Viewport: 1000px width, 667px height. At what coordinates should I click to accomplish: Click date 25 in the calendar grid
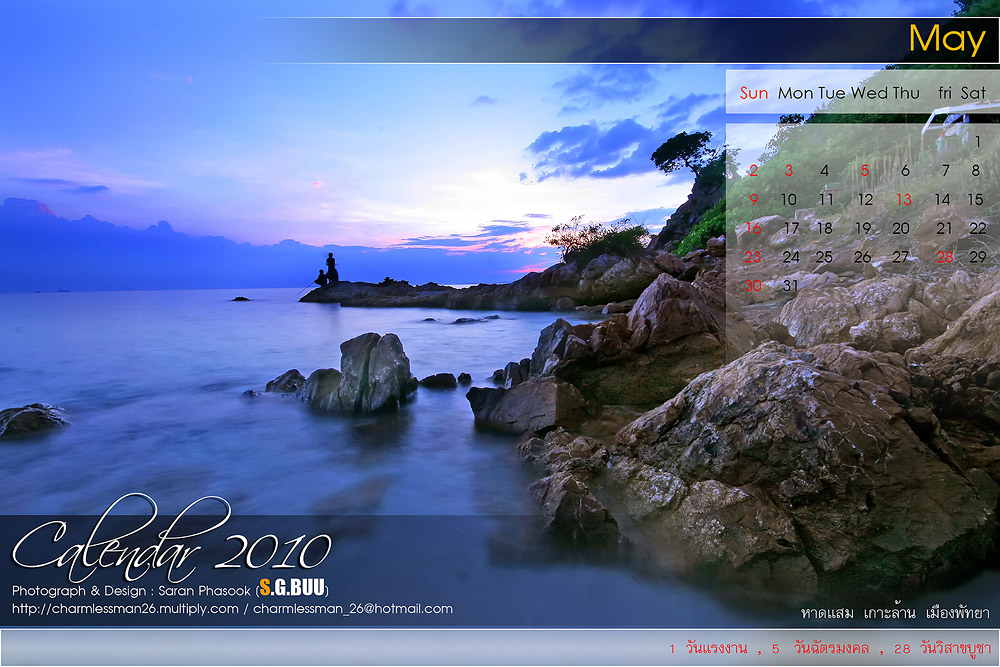[824, 257]
